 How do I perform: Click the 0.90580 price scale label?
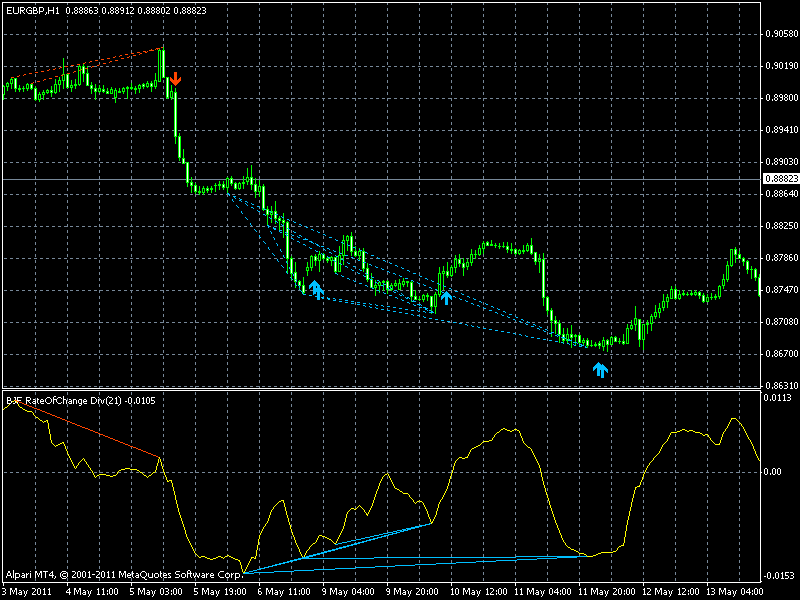tap(782, 34)
